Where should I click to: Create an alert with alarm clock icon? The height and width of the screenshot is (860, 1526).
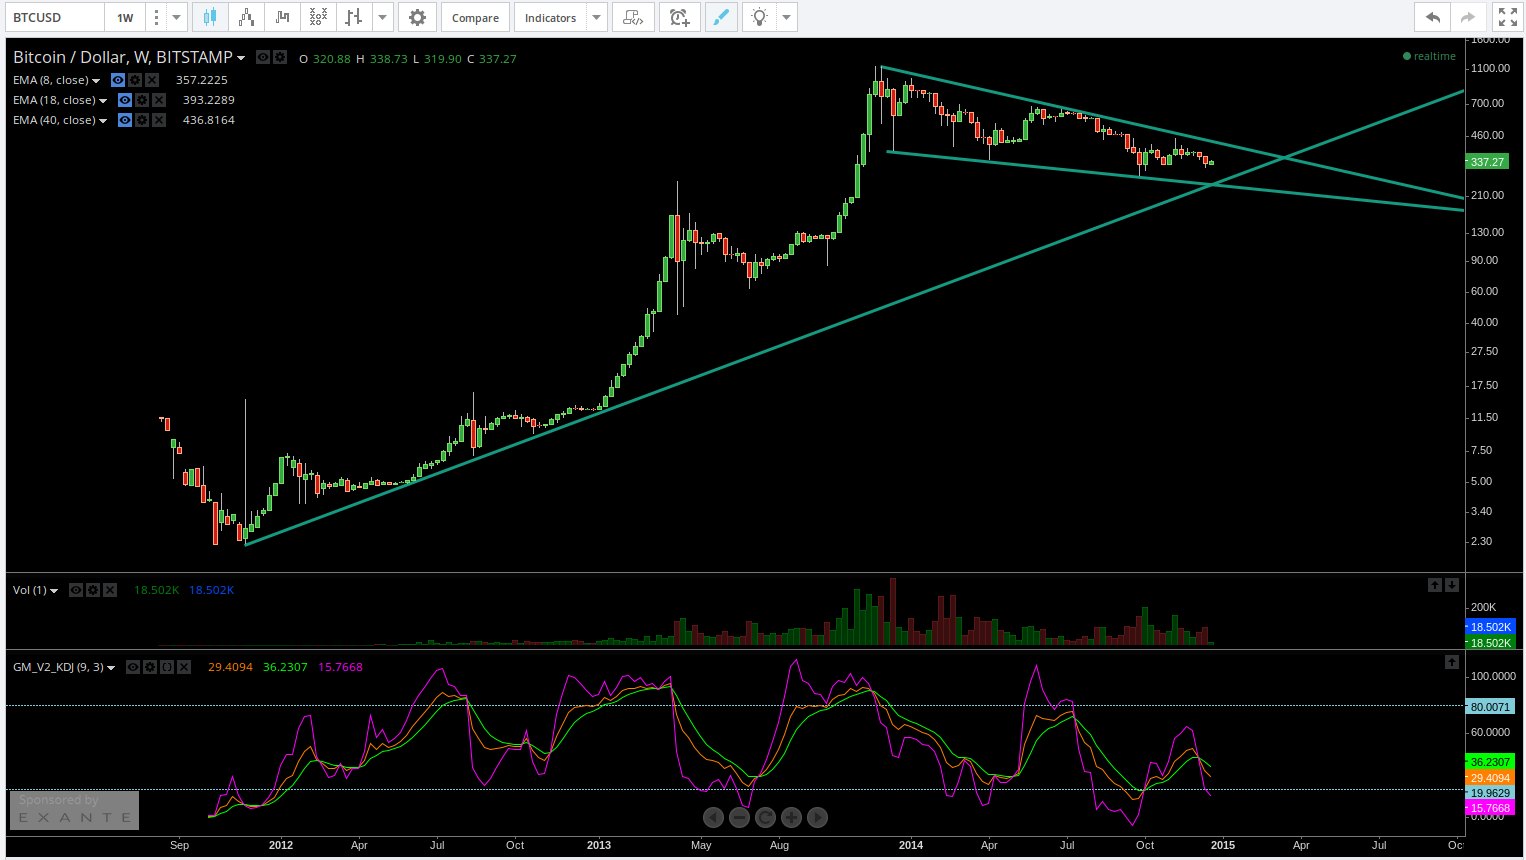point(680,17)
